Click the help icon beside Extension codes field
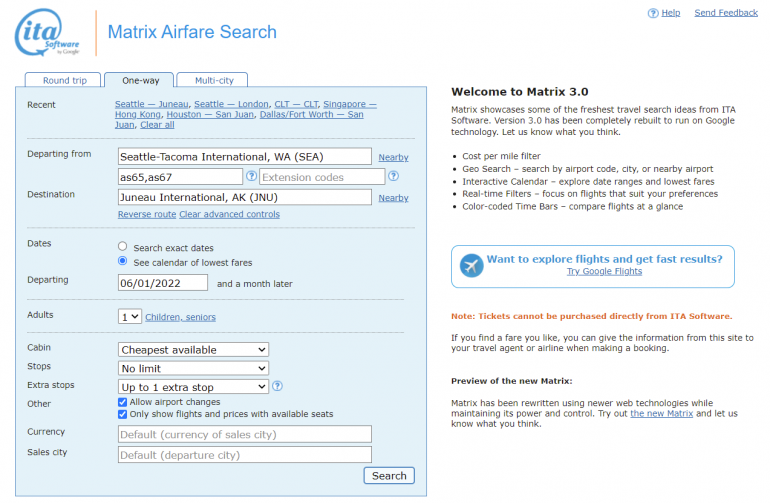Viewport: 770px width, 503px height. (393, 176)
